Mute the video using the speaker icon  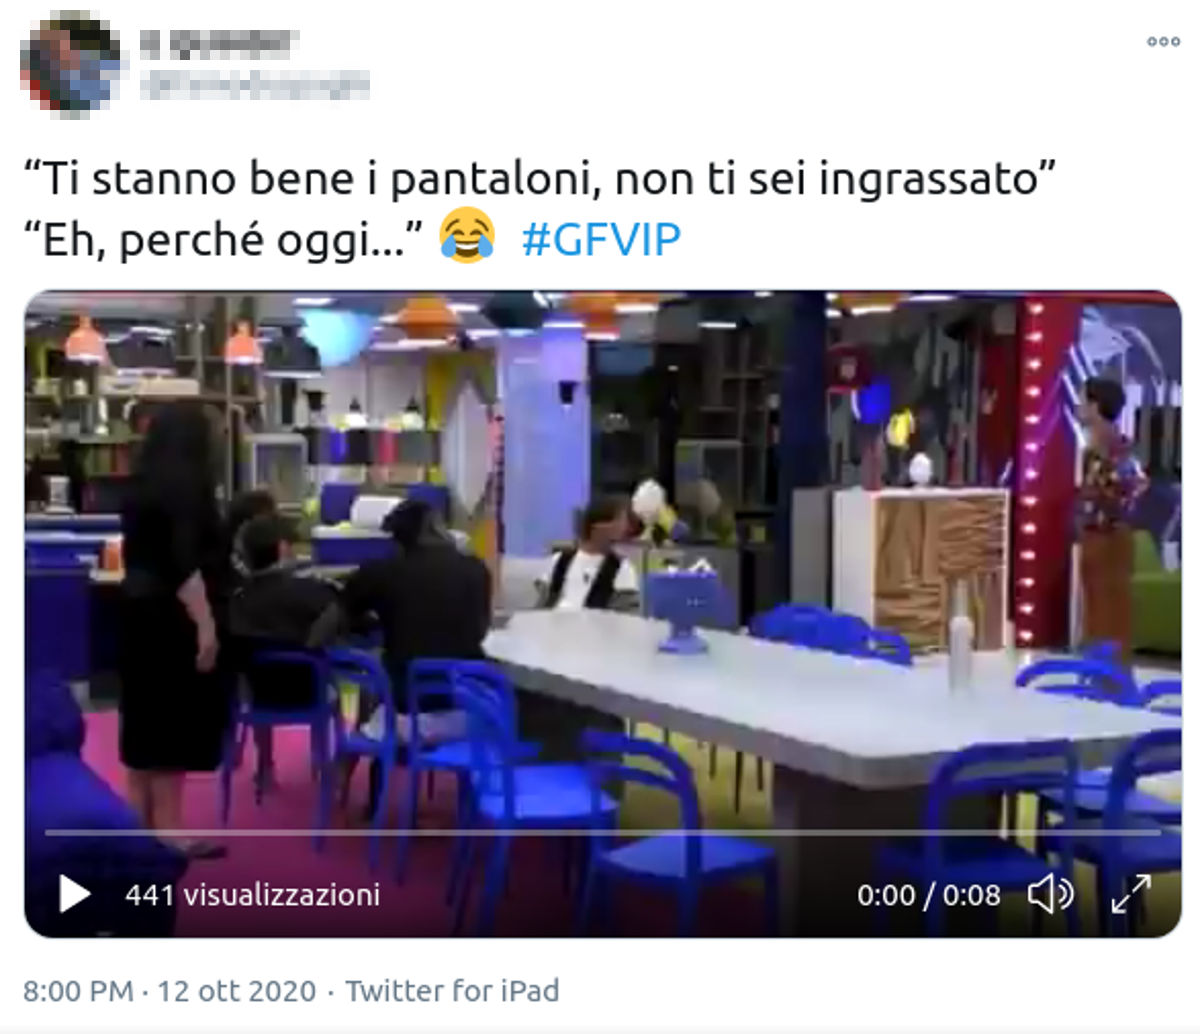point(1050,894)
